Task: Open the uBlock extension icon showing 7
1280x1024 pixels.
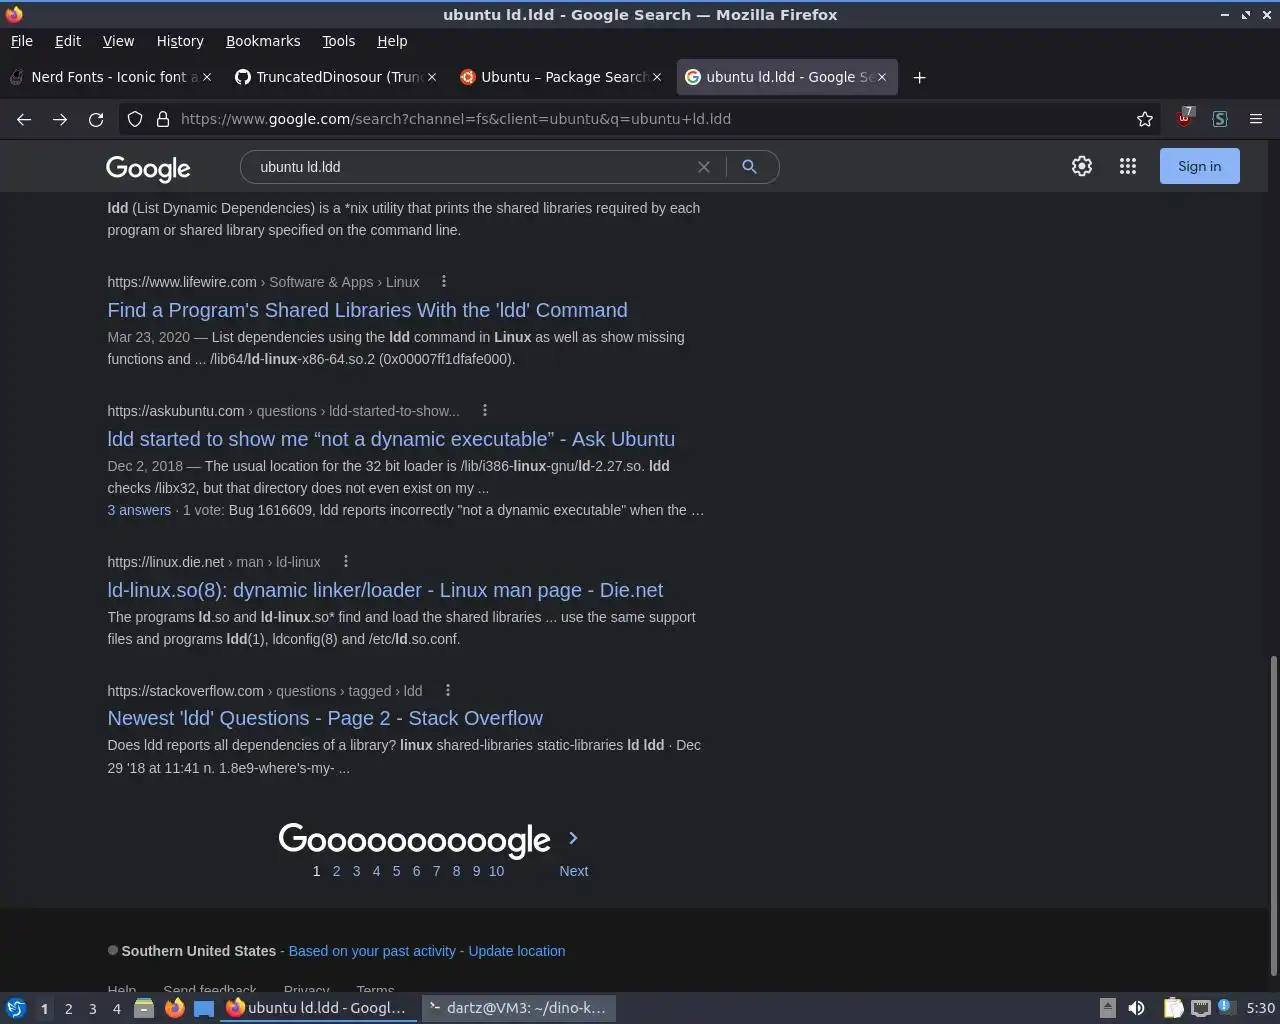Action: click(x=1185, y=118)
